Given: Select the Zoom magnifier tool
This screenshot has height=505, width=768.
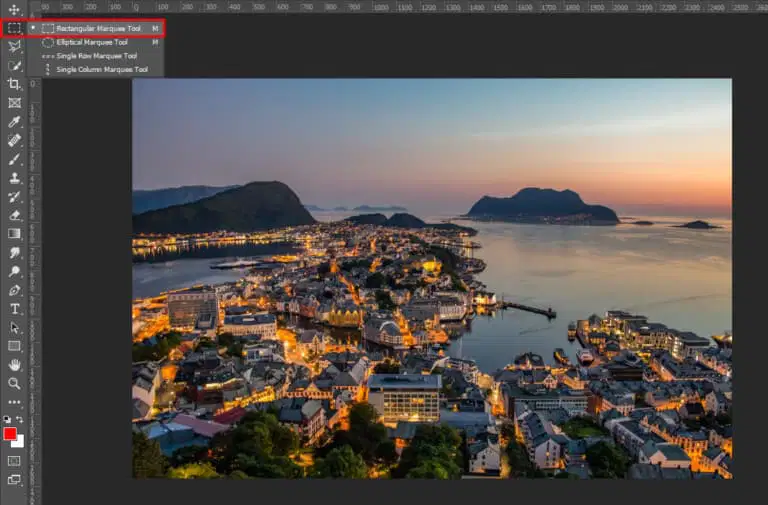Looking at the screenshot, I should click(14, 383).
